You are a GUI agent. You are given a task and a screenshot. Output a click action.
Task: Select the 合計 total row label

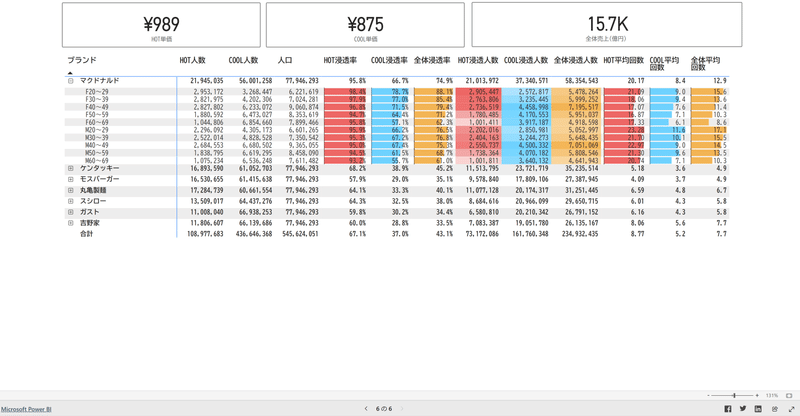tap(86, 234)
